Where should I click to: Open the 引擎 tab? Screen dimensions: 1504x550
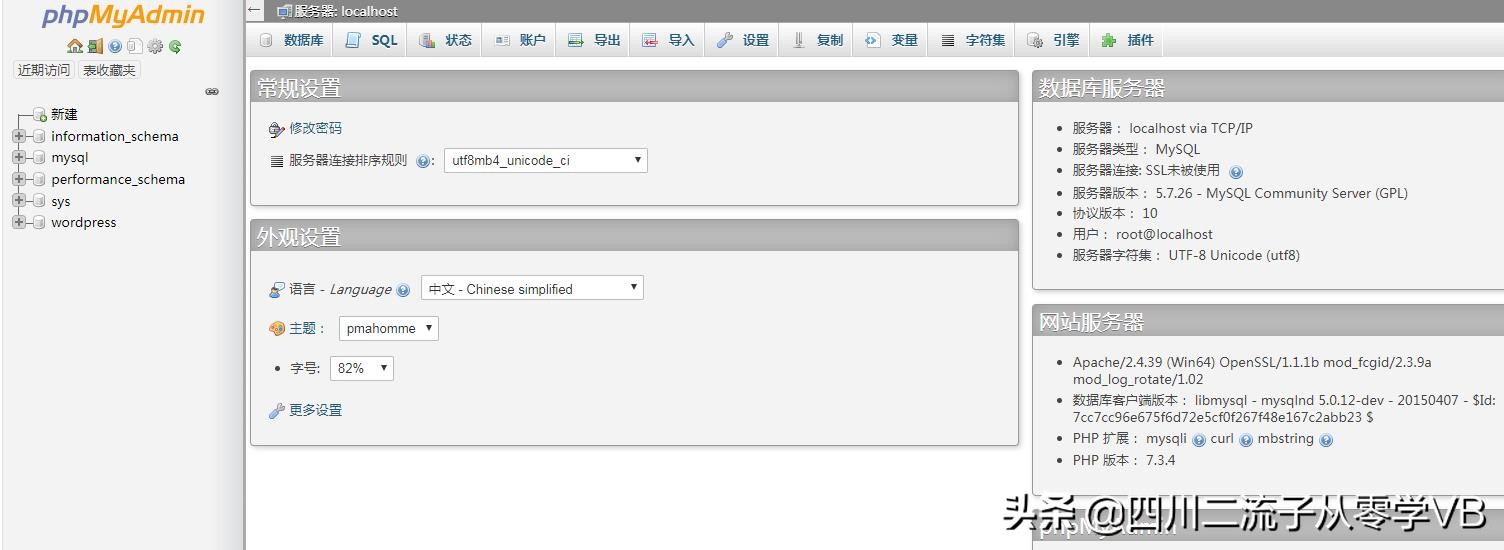(x=1053, y=40)
